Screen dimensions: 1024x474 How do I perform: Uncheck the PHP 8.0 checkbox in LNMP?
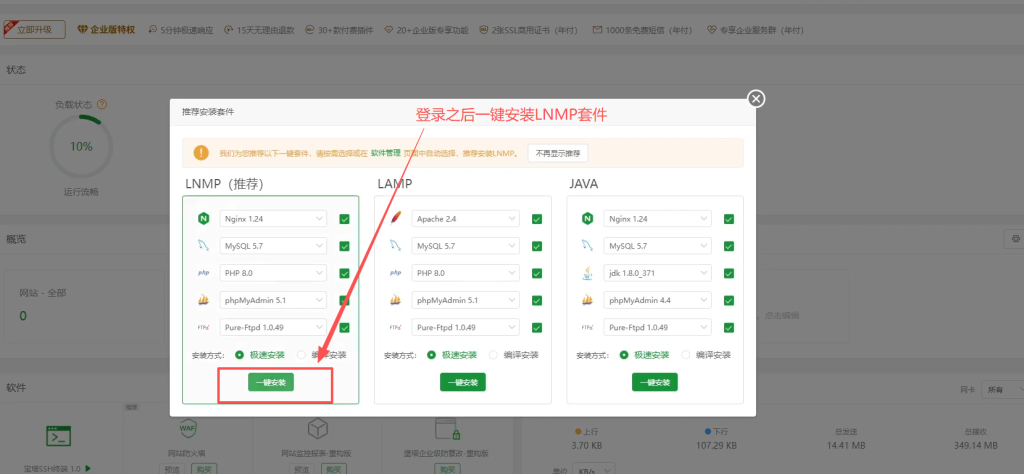(x=344, y=274)
